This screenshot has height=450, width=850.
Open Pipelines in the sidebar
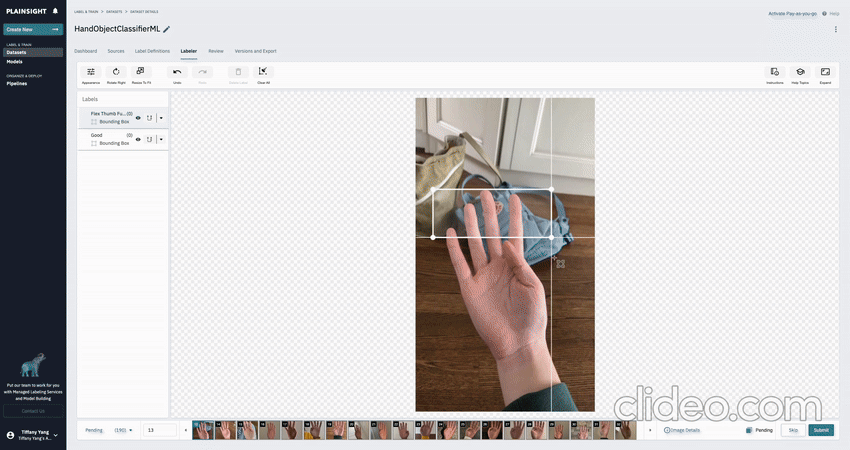pos(17,83)
